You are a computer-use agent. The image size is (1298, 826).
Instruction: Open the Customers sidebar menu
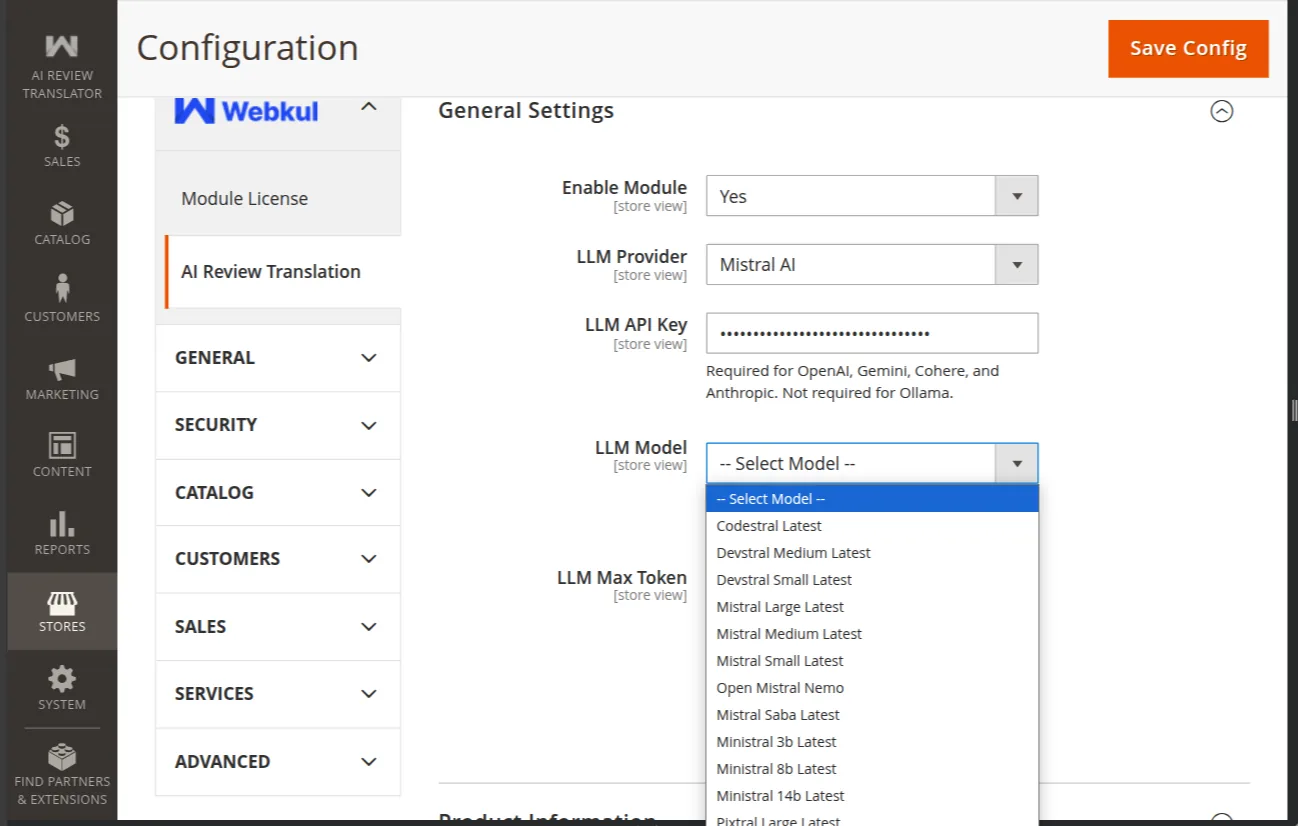click(x=62, y=300)
